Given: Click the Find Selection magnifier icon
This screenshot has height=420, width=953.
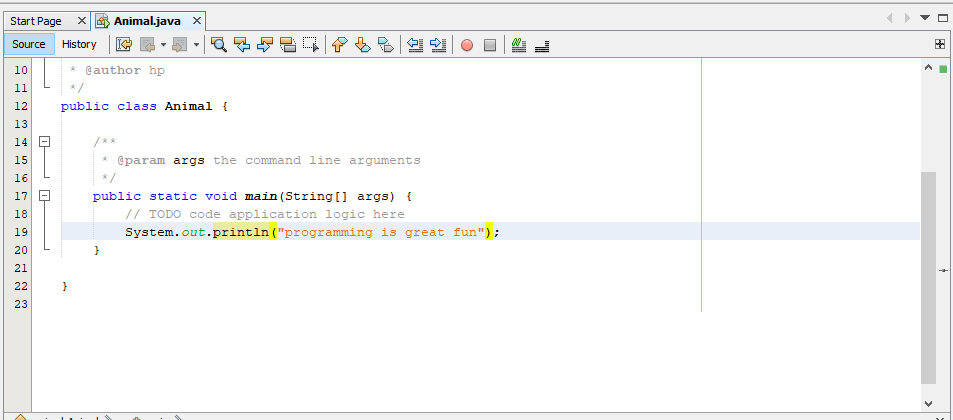Looking at the screenshot, I should [219, 44].
